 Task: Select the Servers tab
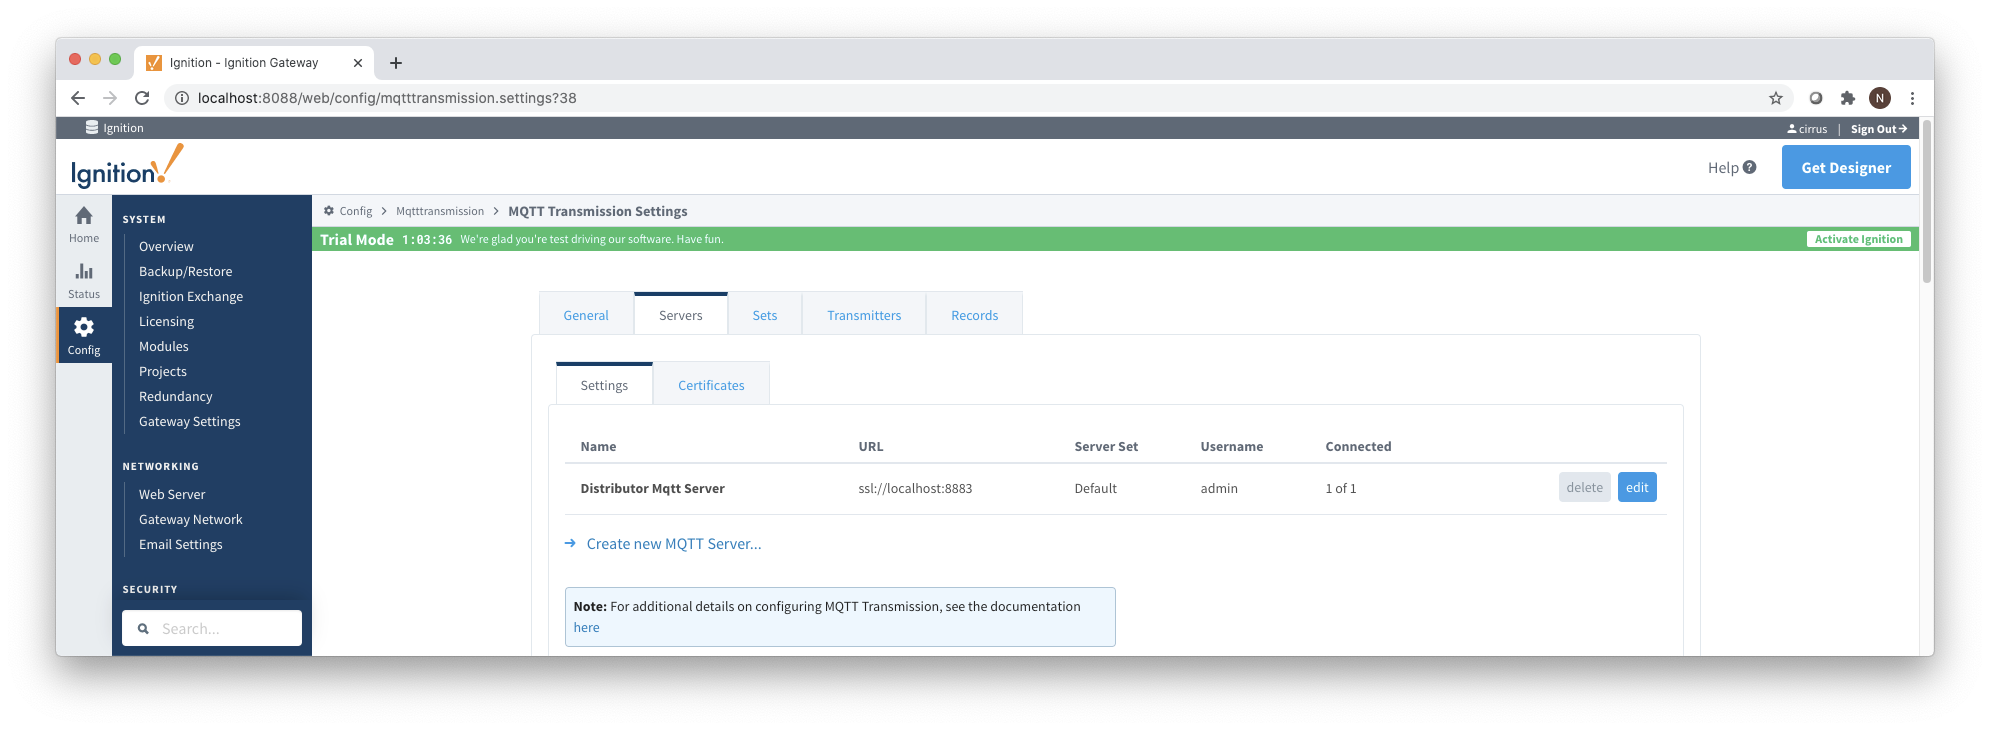tap(681, 315)
